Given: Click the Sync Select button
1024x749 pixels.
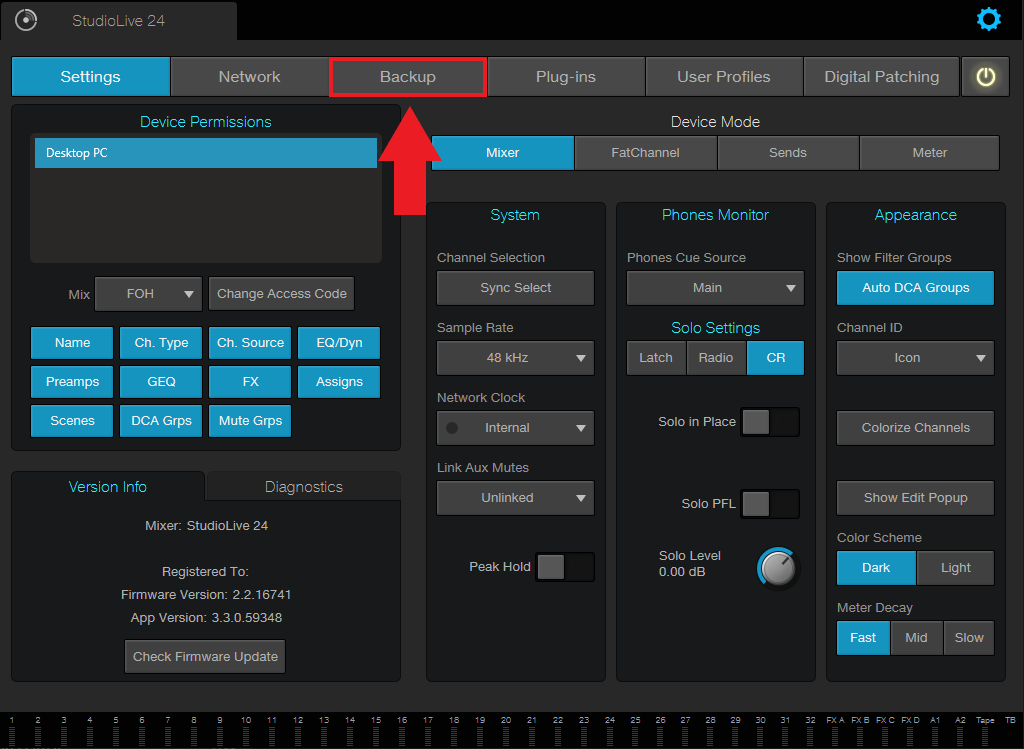Looking at the screenshot, I should [515, 288].
